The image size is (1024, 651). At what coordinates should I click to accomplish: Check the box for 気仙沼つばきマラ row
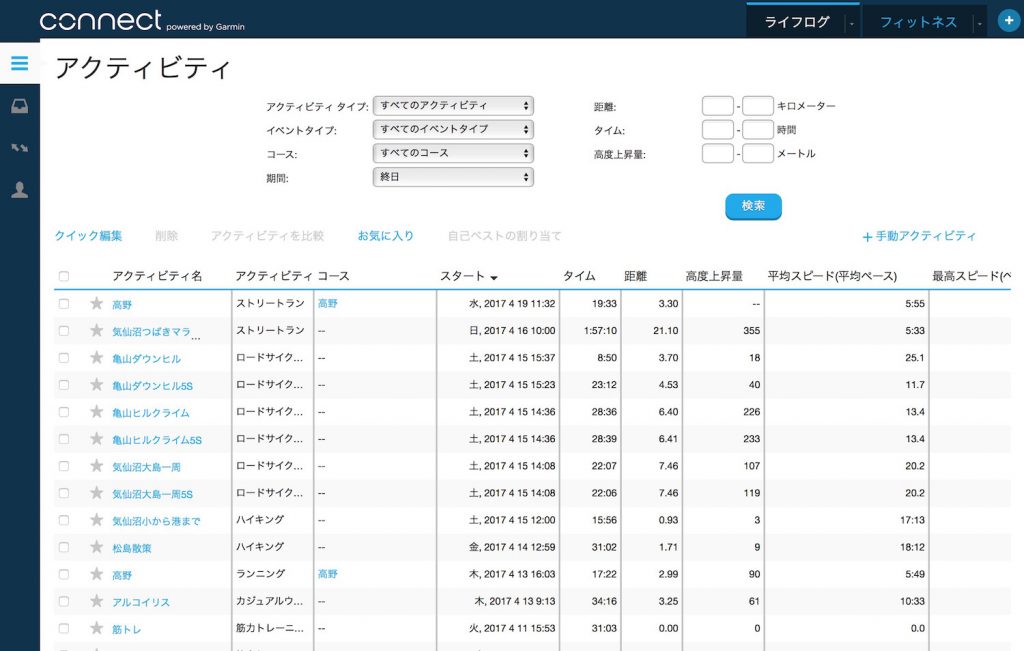click(x=64, y=331)
